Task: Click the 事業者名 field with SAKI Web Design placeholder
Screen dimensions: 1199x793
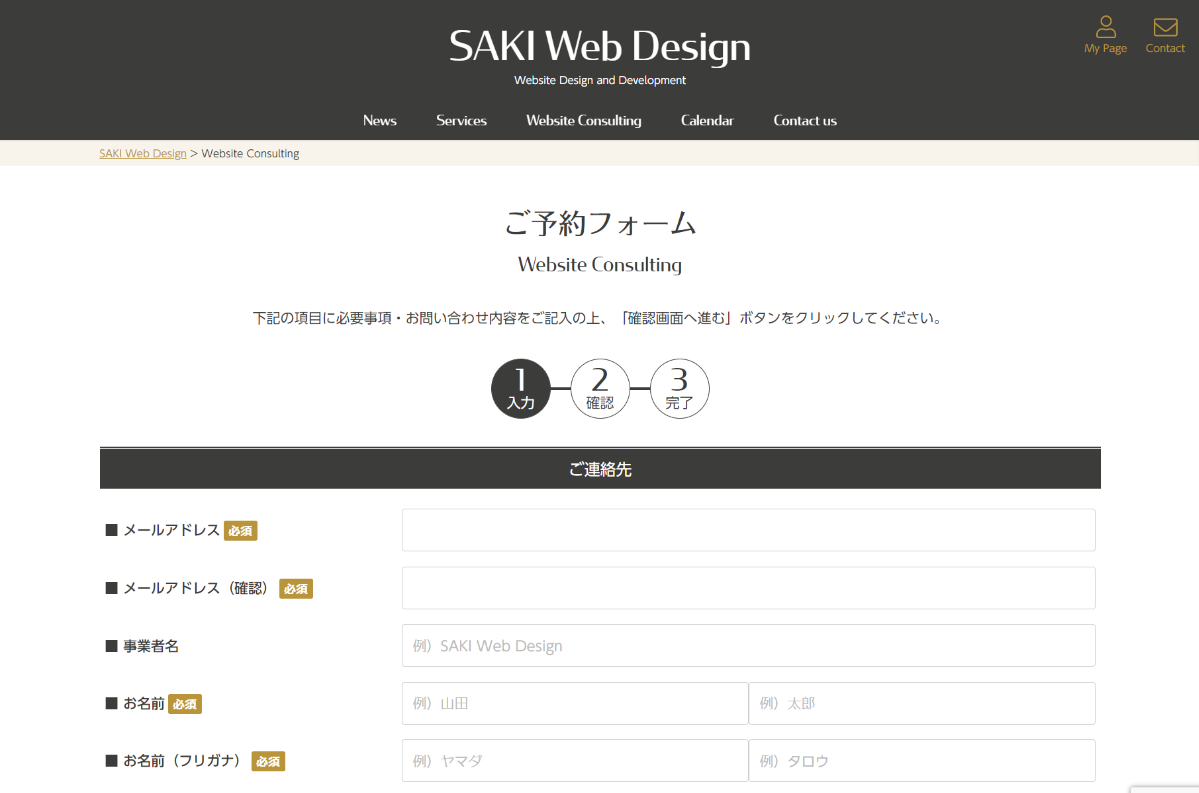Action: (749, 645)
